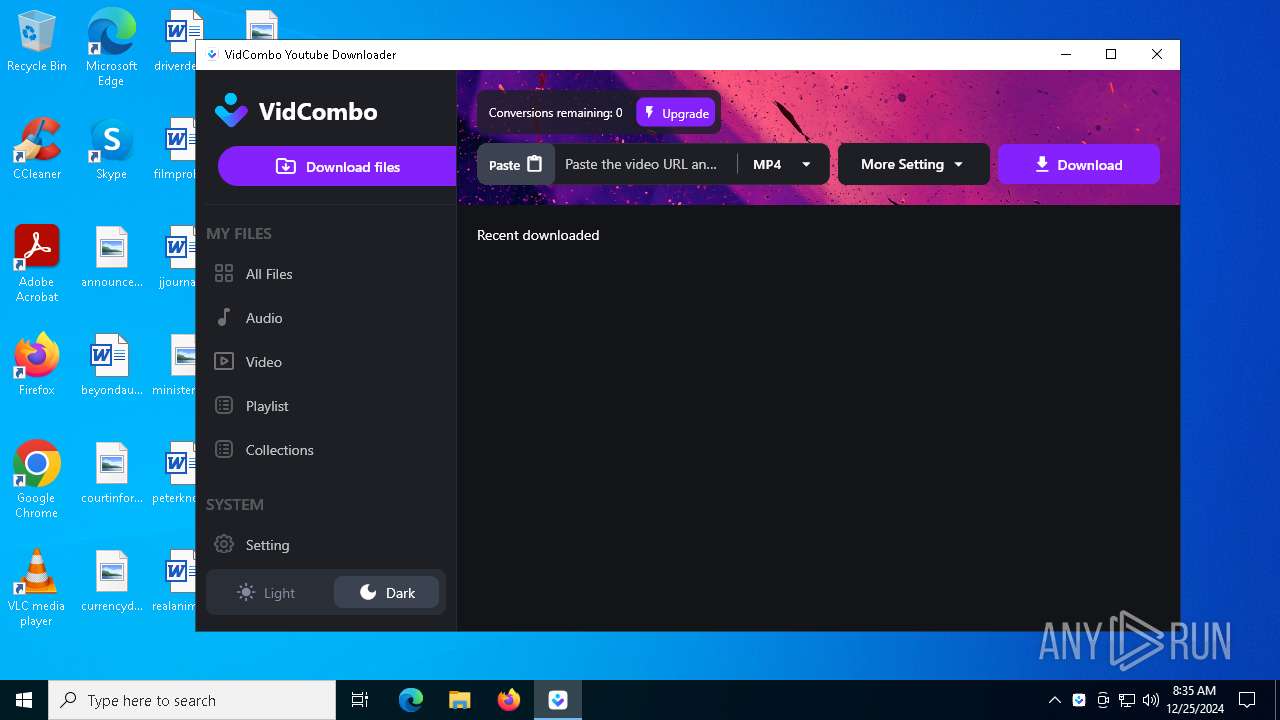
Task: Click the Collections list icon
Action: click(x=224, y=449)
